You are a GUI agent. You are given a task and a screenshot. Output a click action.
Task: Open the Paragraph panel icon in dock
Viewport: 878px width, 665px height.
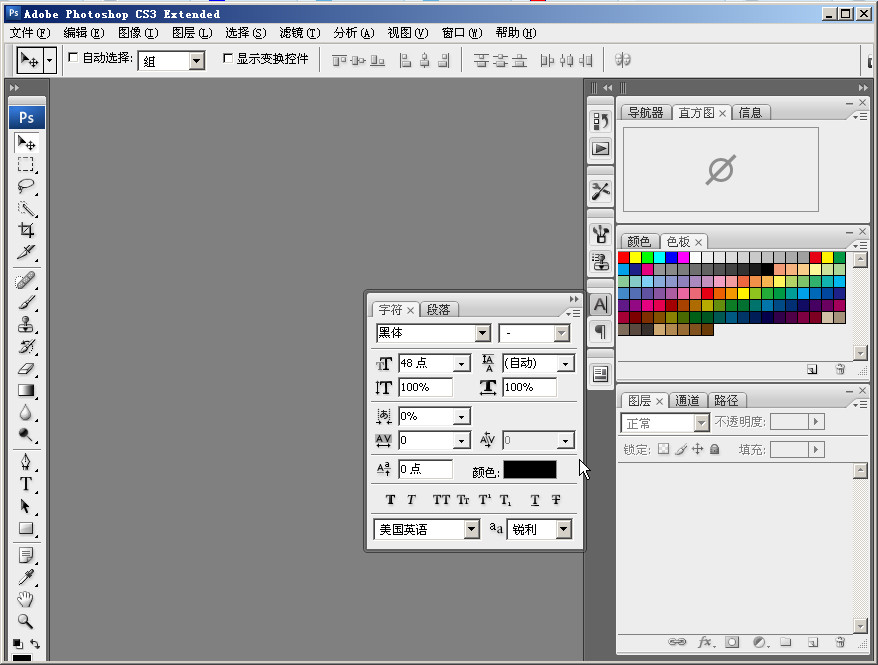tap(600, 331)
